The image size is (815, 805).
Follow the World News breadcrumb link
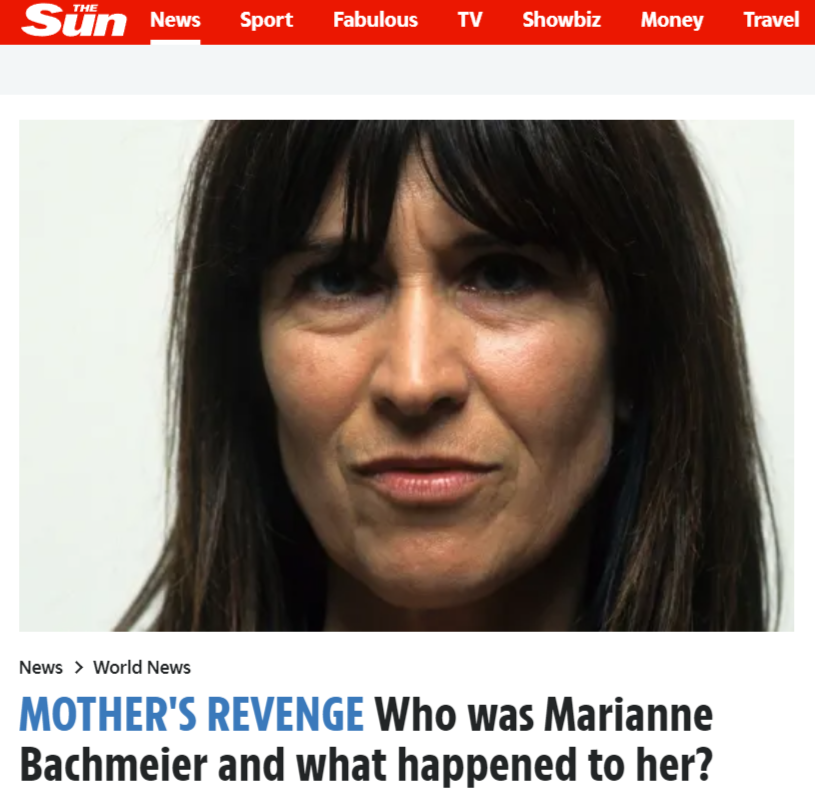point(142,667)
